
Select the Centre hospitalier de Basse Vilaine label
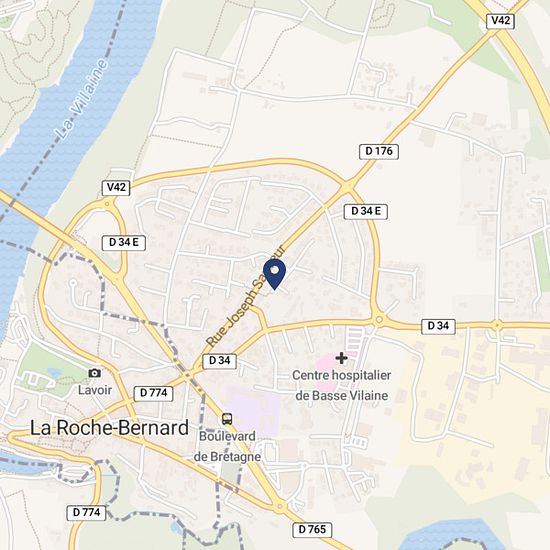pos(342,385)
